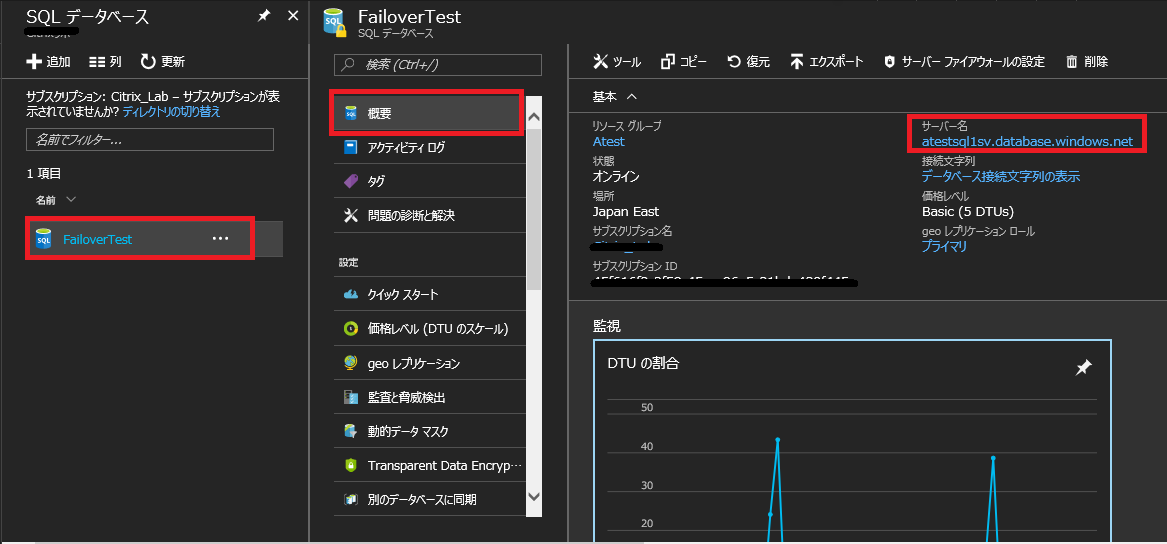Click the 動的データ マスク icon
This screenshot has width=1167, height=544.
[351, 432]
